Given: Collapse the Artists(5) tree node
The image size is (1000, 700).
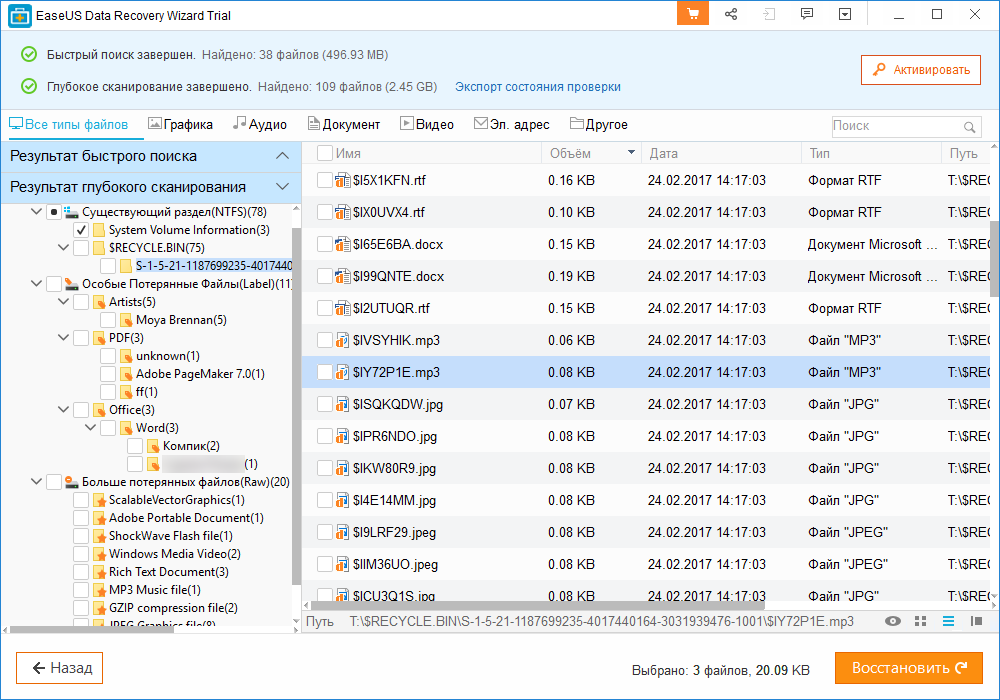Looking at the screenshot, I should pos(63,302).
